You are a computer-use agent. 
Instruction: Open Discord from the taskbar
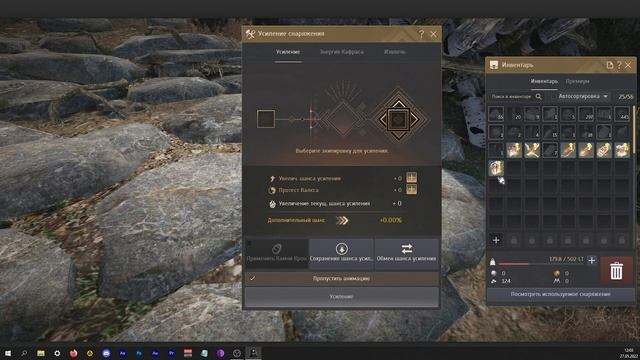point(106,353)
